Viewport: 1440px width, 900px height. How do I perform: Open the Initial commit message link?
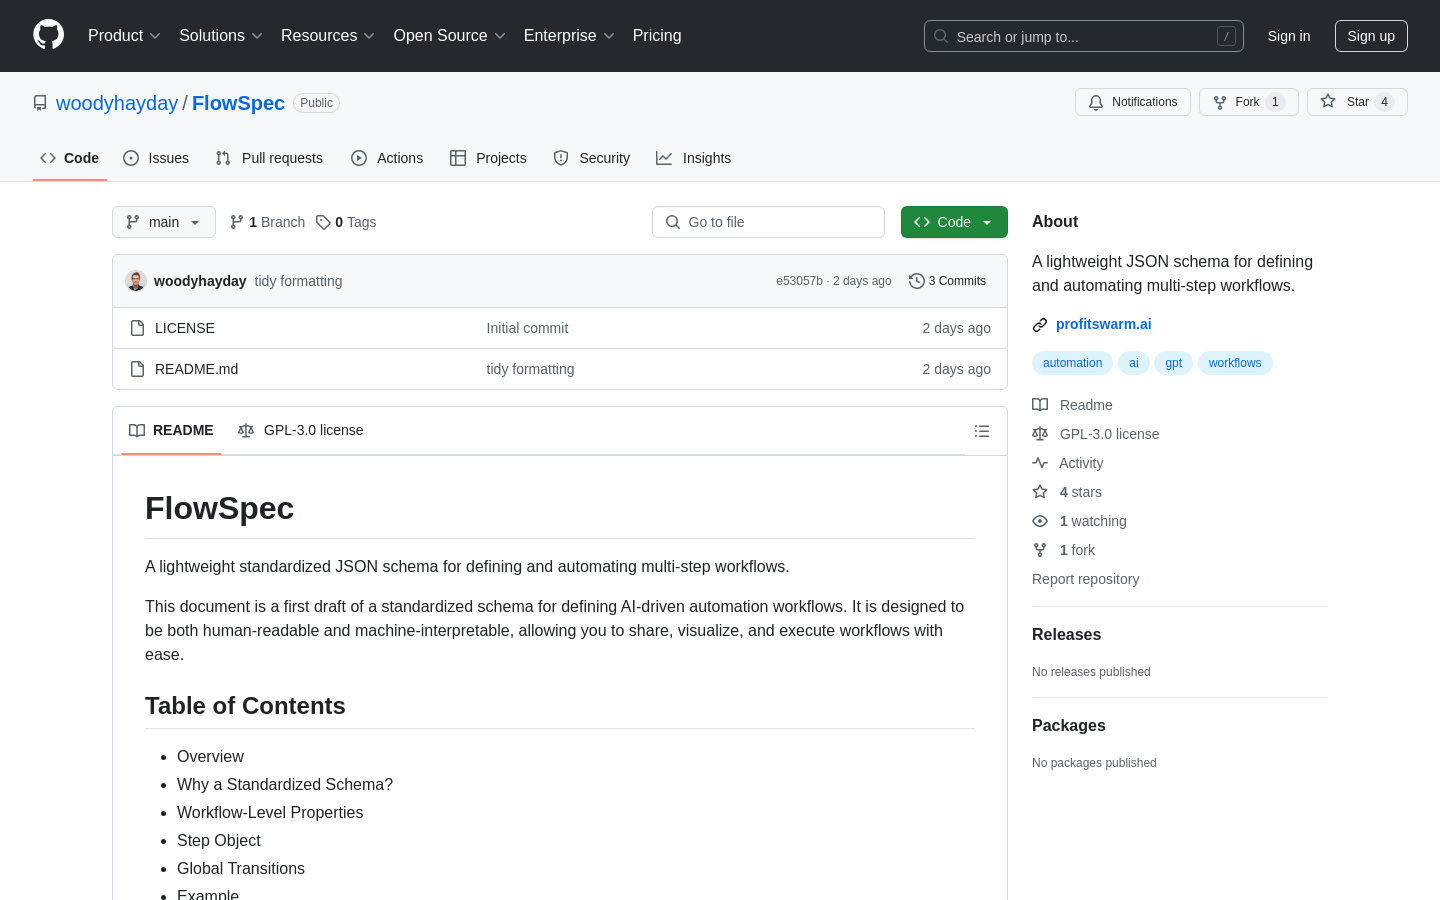527,328
